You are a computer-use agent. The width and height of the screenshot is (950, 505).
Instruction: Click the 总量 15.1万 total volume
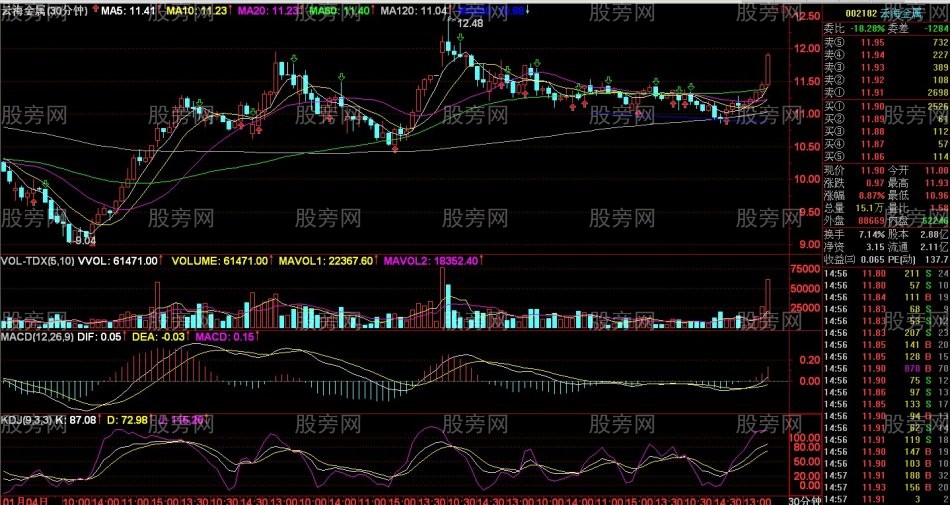pos(869,208)
